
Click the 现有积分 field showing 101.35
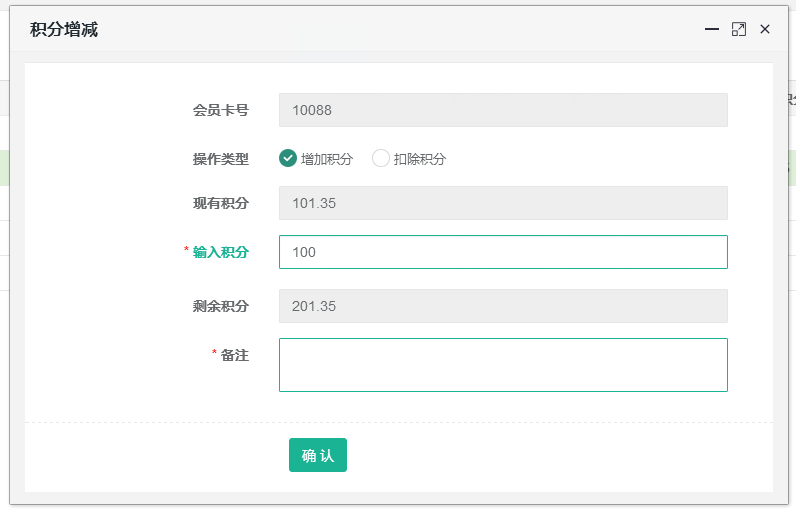(x=502, y=203)
